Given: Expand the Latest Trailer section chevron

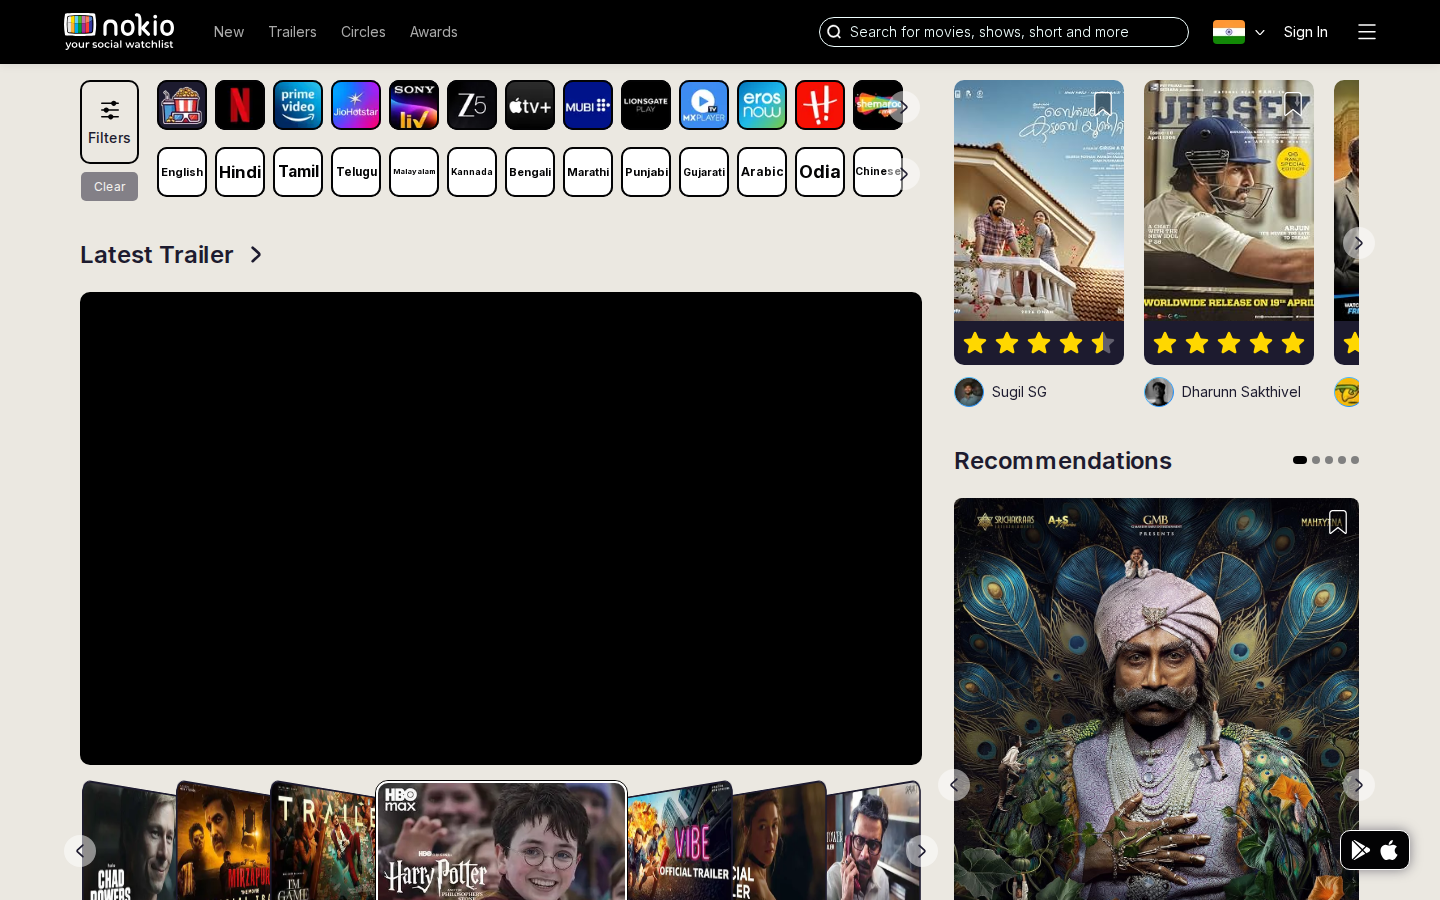Looking at the screenshot, I should click(256, 255).
